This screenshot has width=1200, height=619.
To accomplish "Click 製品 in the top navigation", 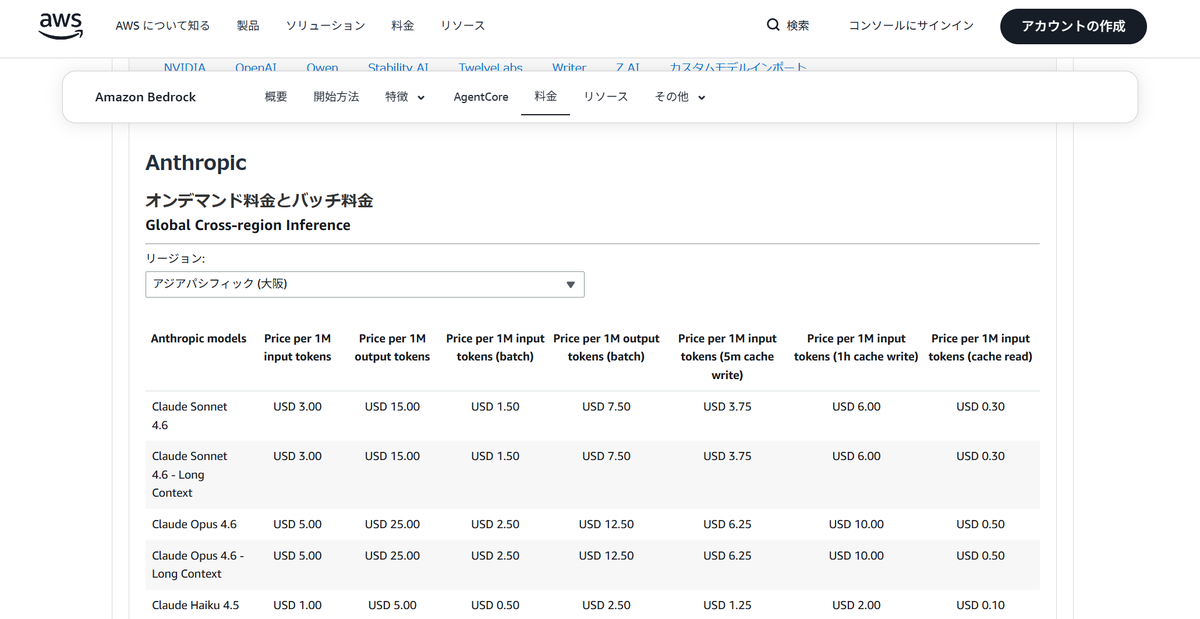I will click(x=248, y=26).
